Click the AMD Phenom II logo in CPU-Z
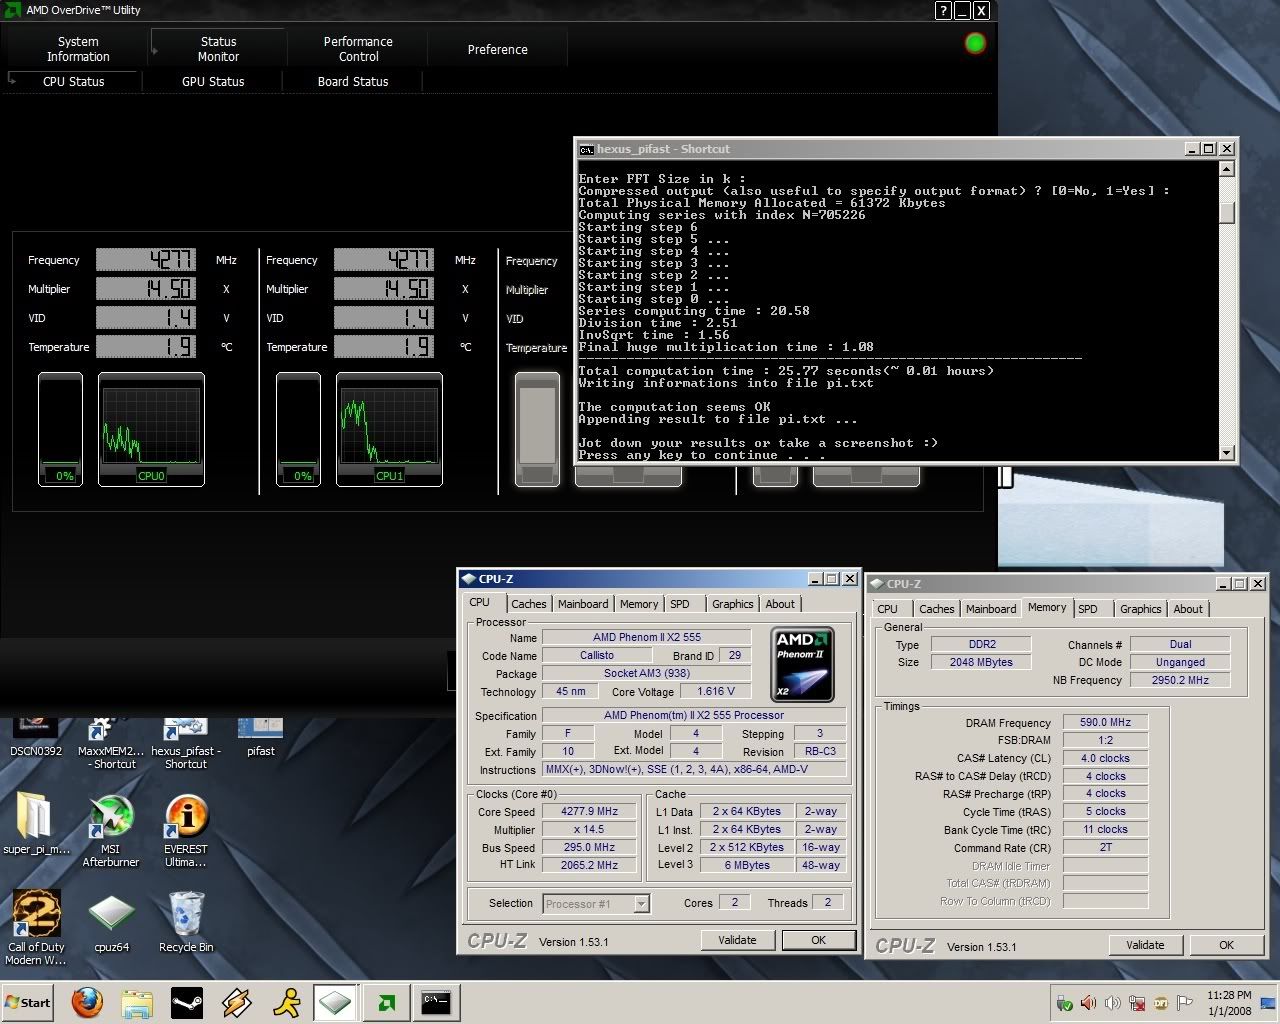Viewport: 1280px width, 1024px height. point(803,664)
